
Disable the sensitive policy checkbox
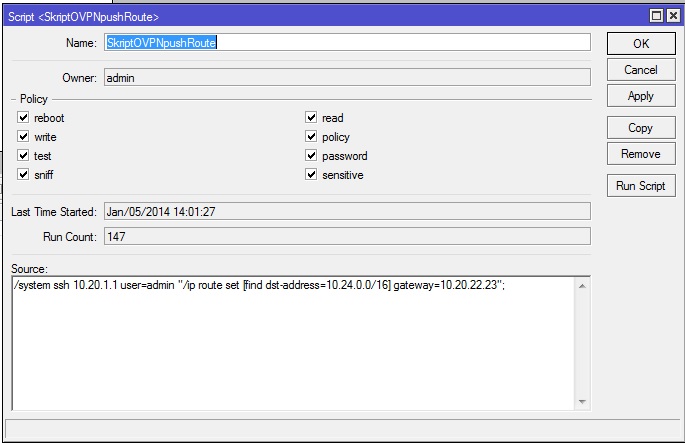pos(311,174)
